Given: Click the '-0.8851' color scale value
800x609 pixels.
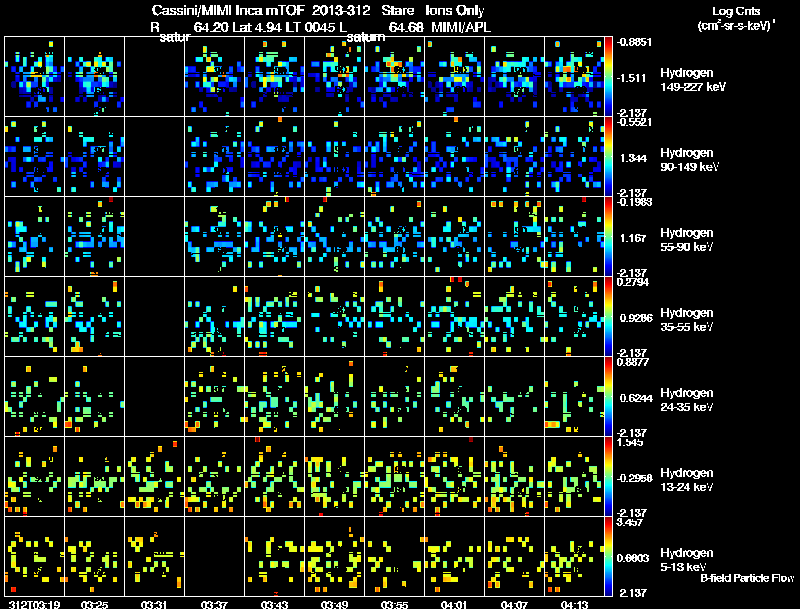Looking at the screenshot, I should pyautogui.click(x=633, y=42).
